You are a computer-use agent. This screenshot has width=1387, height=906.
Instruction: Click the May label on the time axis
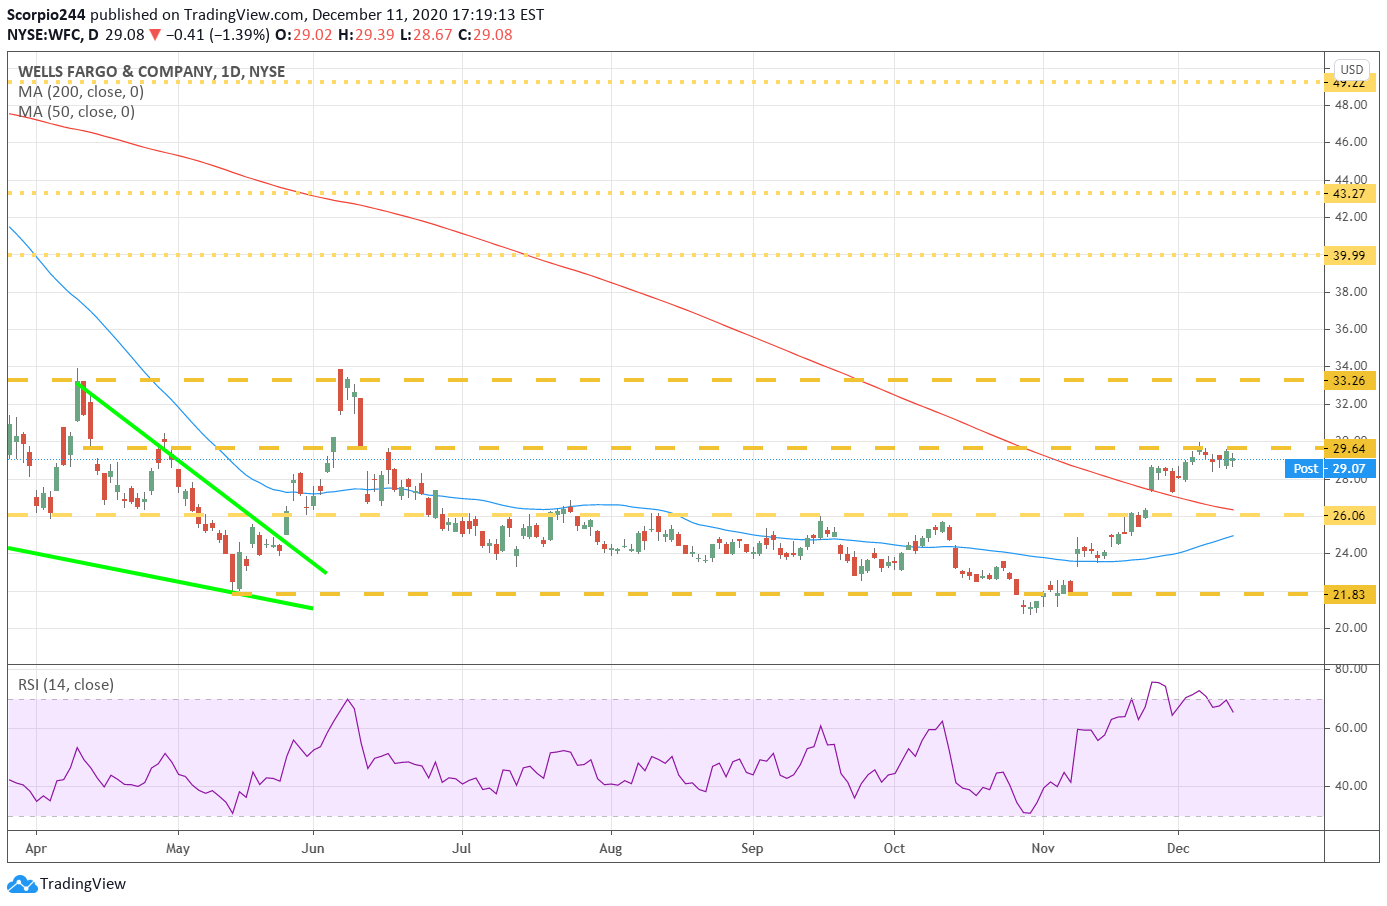[178, 849]
